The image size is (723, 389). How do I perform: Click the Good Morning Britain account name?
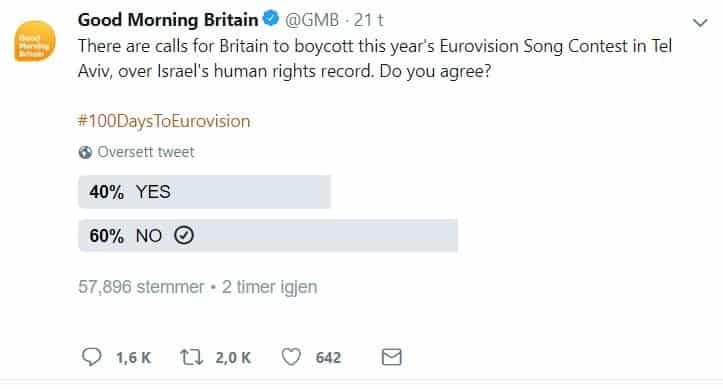point(168,19)
